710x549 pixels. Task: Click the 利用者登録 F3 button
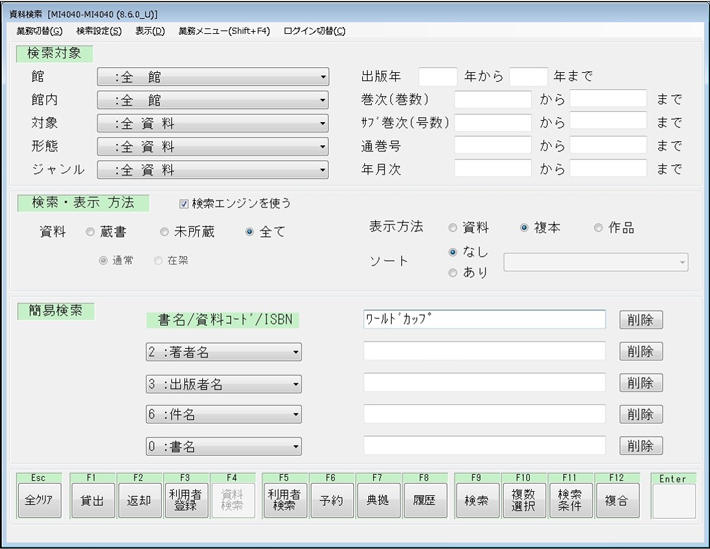186,501
